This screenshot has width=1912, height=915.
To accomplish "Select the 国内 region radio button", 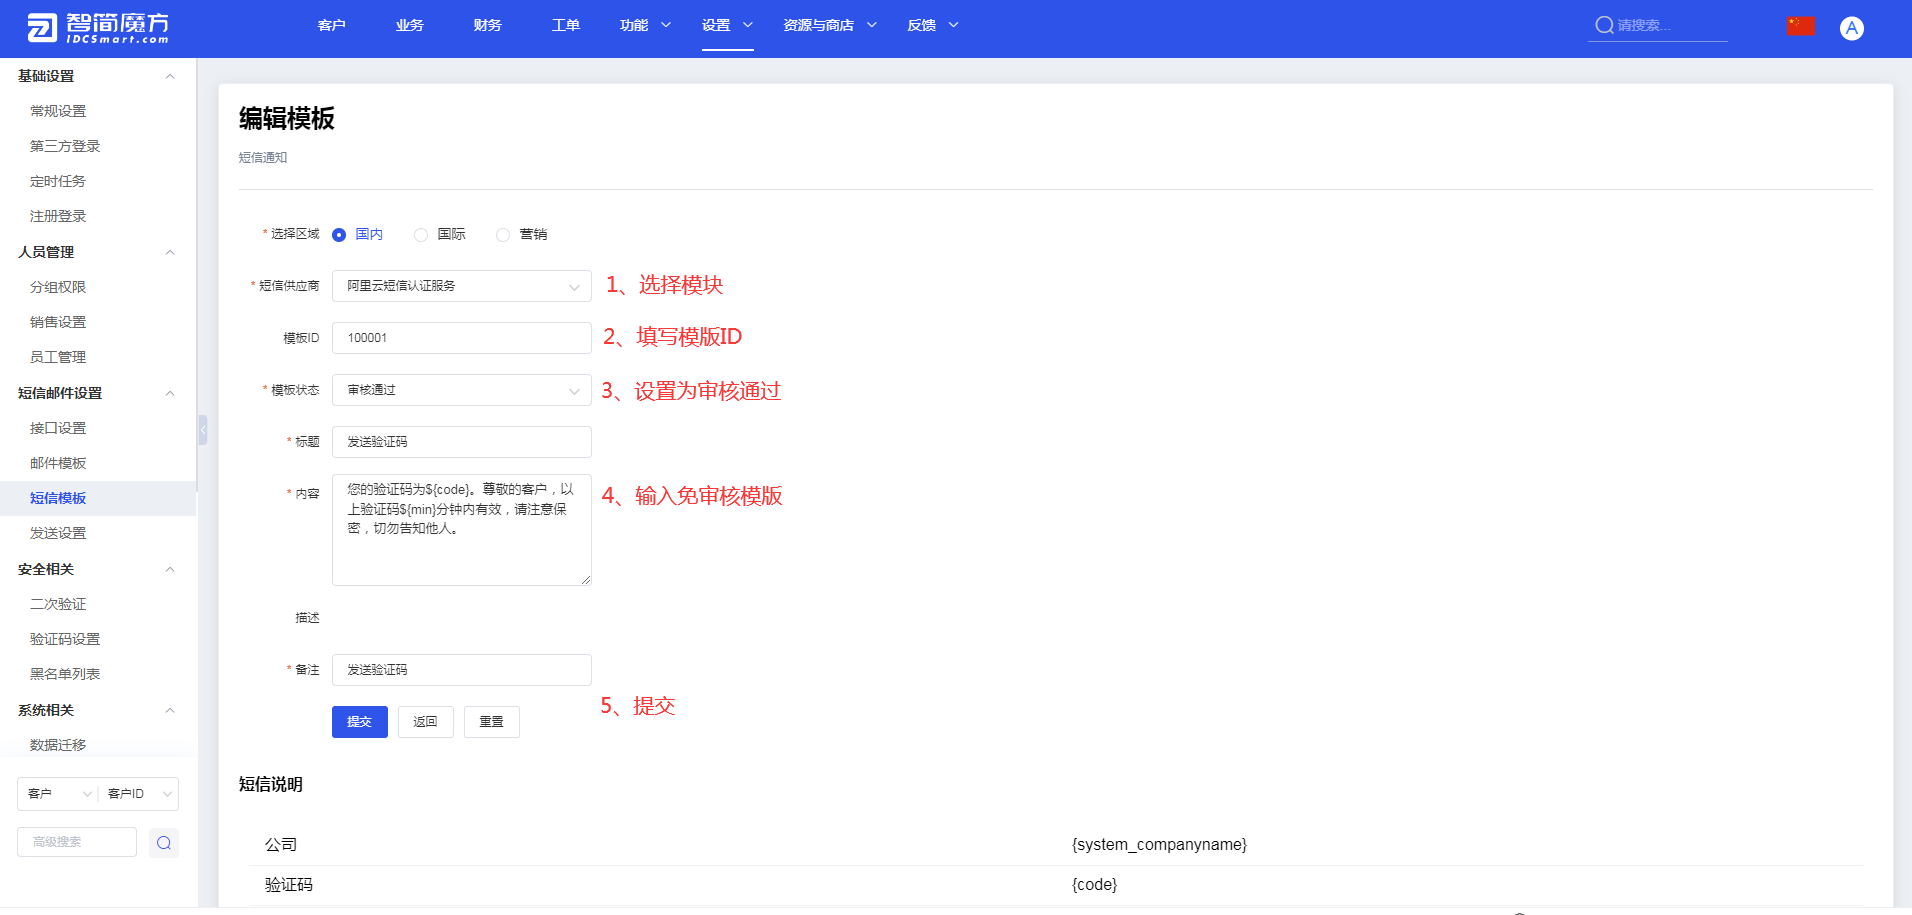I will point(339,235).
